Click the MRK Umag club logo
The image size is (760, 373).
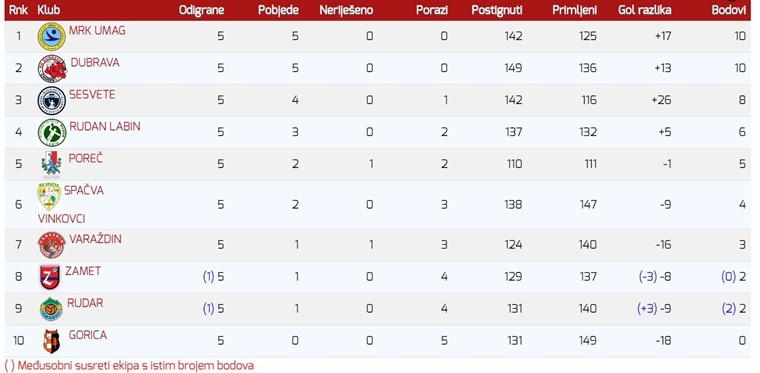[51, 37]
